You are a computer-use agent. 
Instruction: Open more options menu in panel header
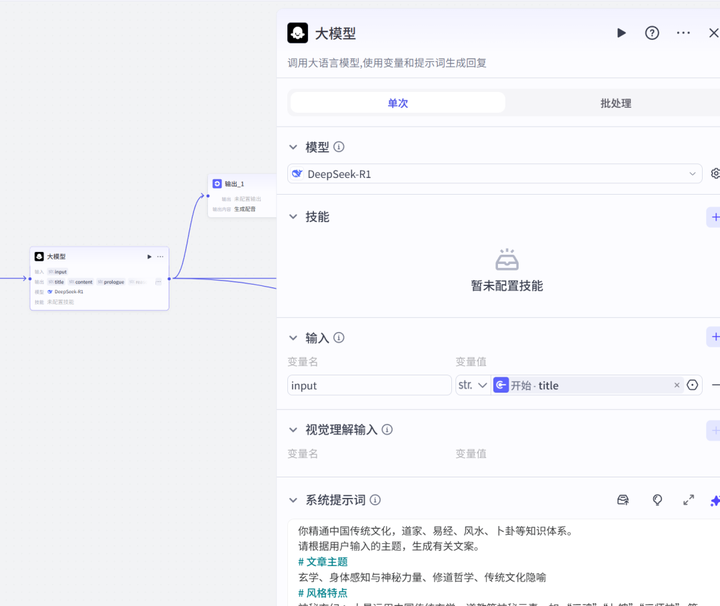point(683,33)
